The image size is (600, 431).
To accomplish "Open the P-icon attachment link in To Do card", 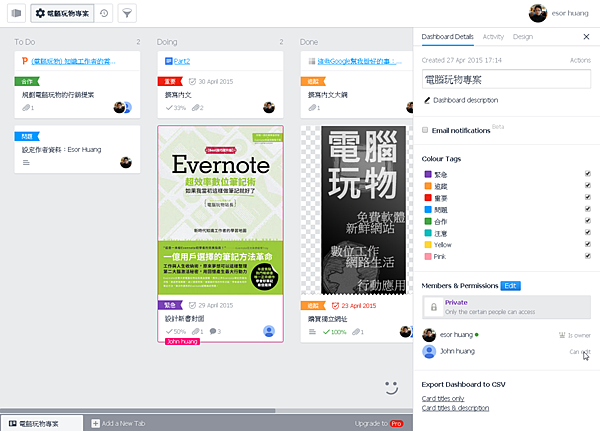I will point(73,61).
